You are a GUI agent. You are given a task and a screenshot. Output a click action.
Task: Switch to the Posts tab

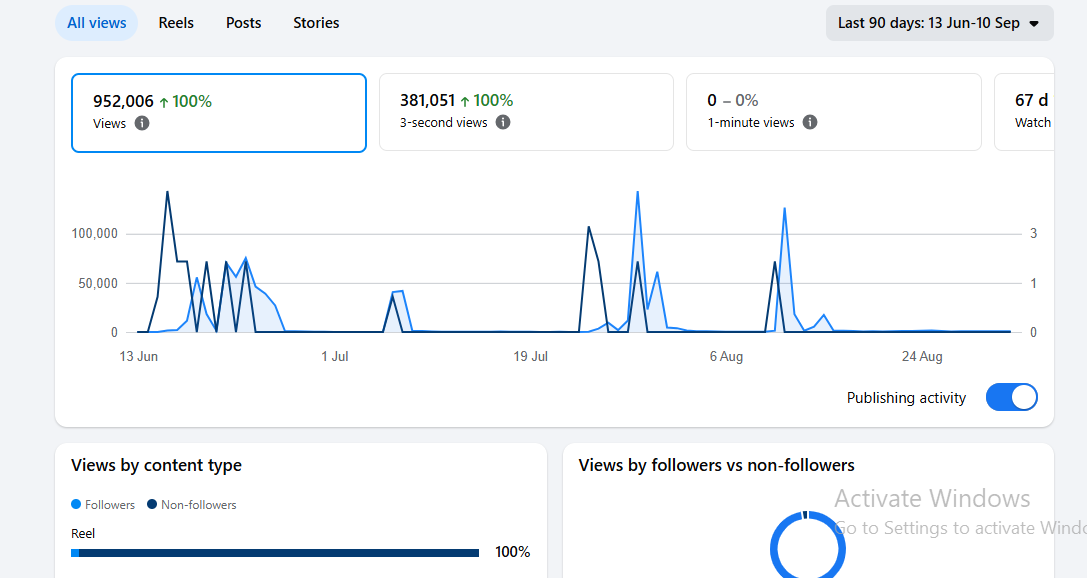tap(243, 23)
